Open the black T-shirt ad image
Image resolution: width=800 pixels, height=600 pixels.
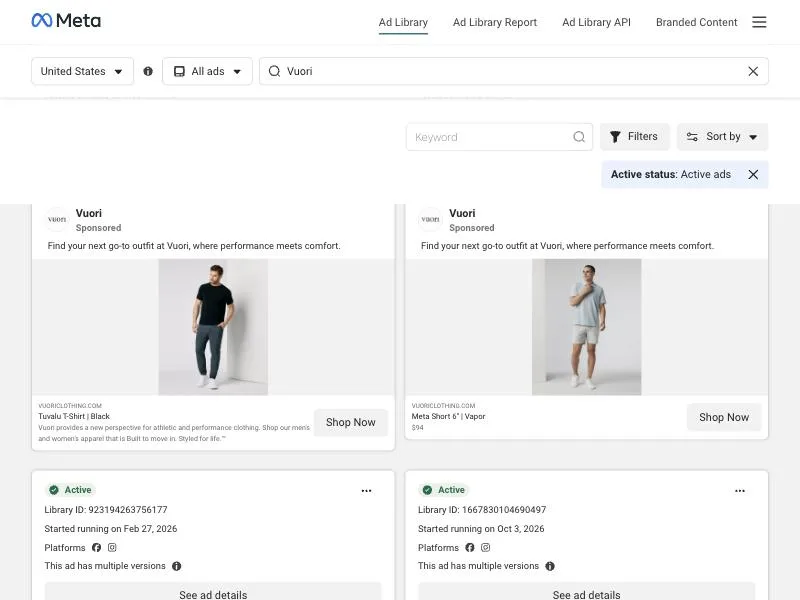pos(213,327)
